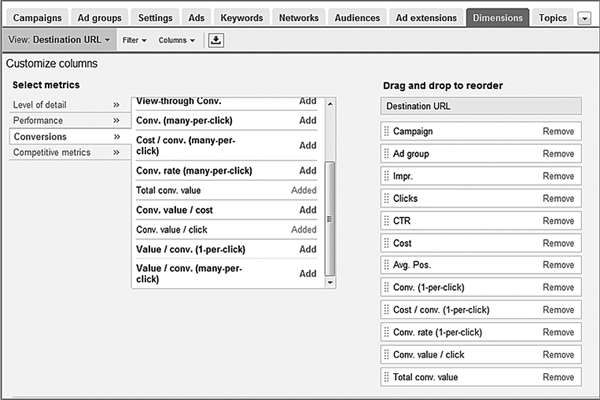Switch to the Keywords tab
The width and height of the screenshot is (600, 400).
pos(241,18)
